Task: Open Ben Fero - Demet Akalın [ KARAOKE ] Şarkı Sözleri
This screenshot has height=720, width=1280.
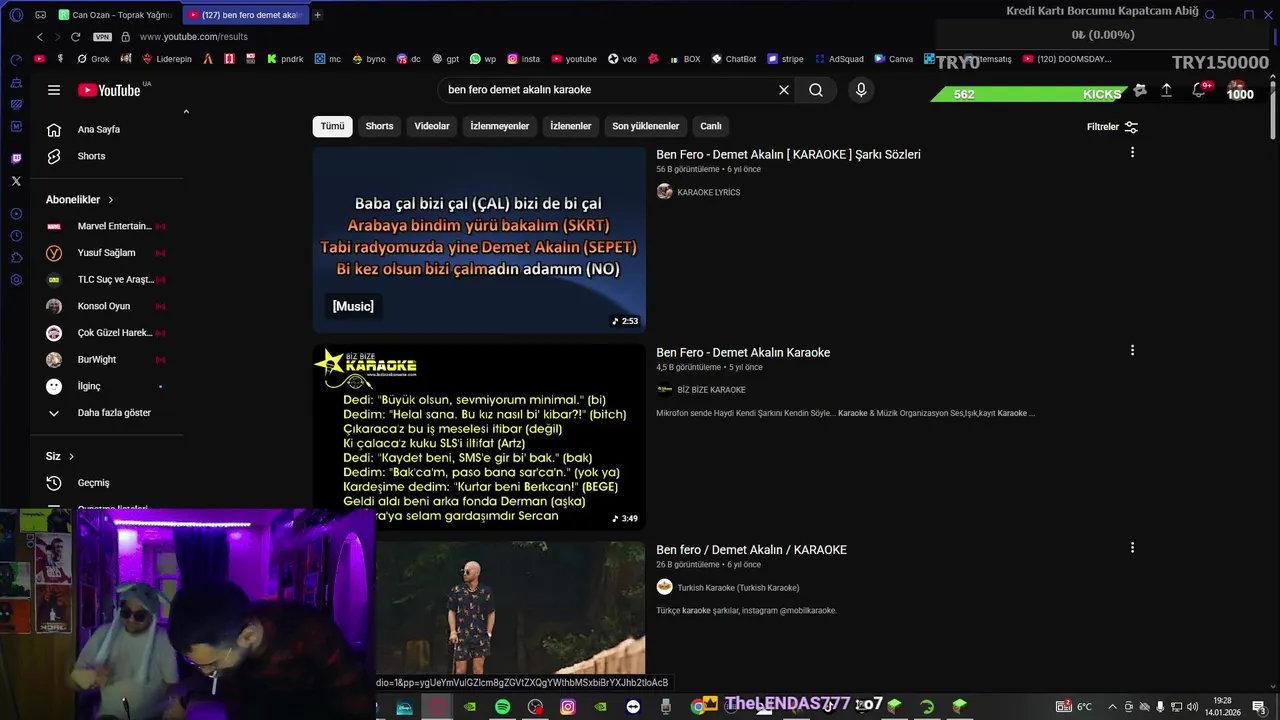Action: tap(788, 155)
